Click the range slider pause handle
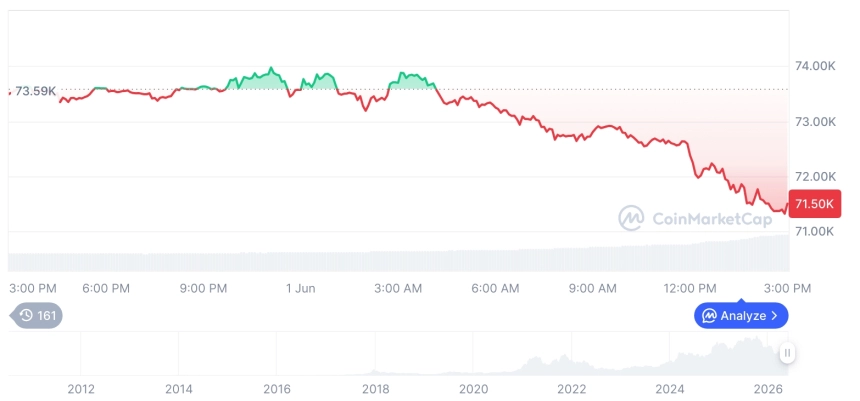This screenshot has height=401, width=860. [788, 353]
